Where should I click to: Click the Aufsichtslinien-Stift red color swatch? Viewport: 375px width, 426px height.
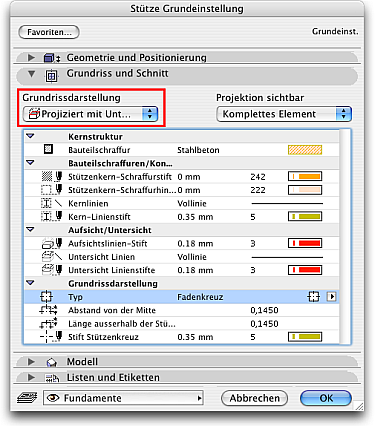point(305,243)
